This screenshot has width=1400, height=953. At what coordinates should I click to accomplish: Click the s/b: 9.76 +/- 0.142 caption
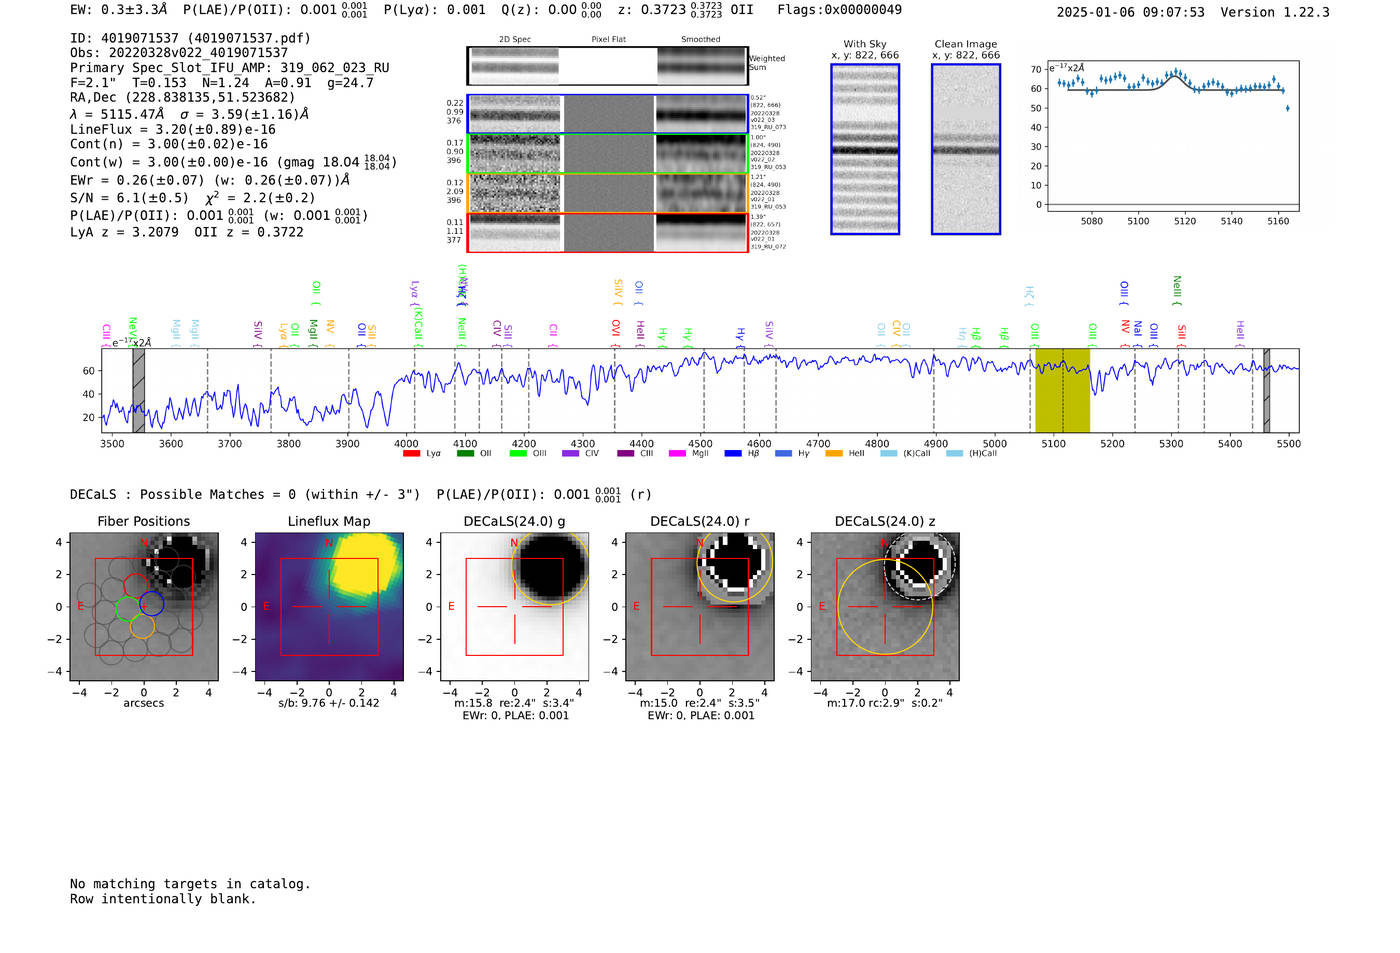[329, 703]
